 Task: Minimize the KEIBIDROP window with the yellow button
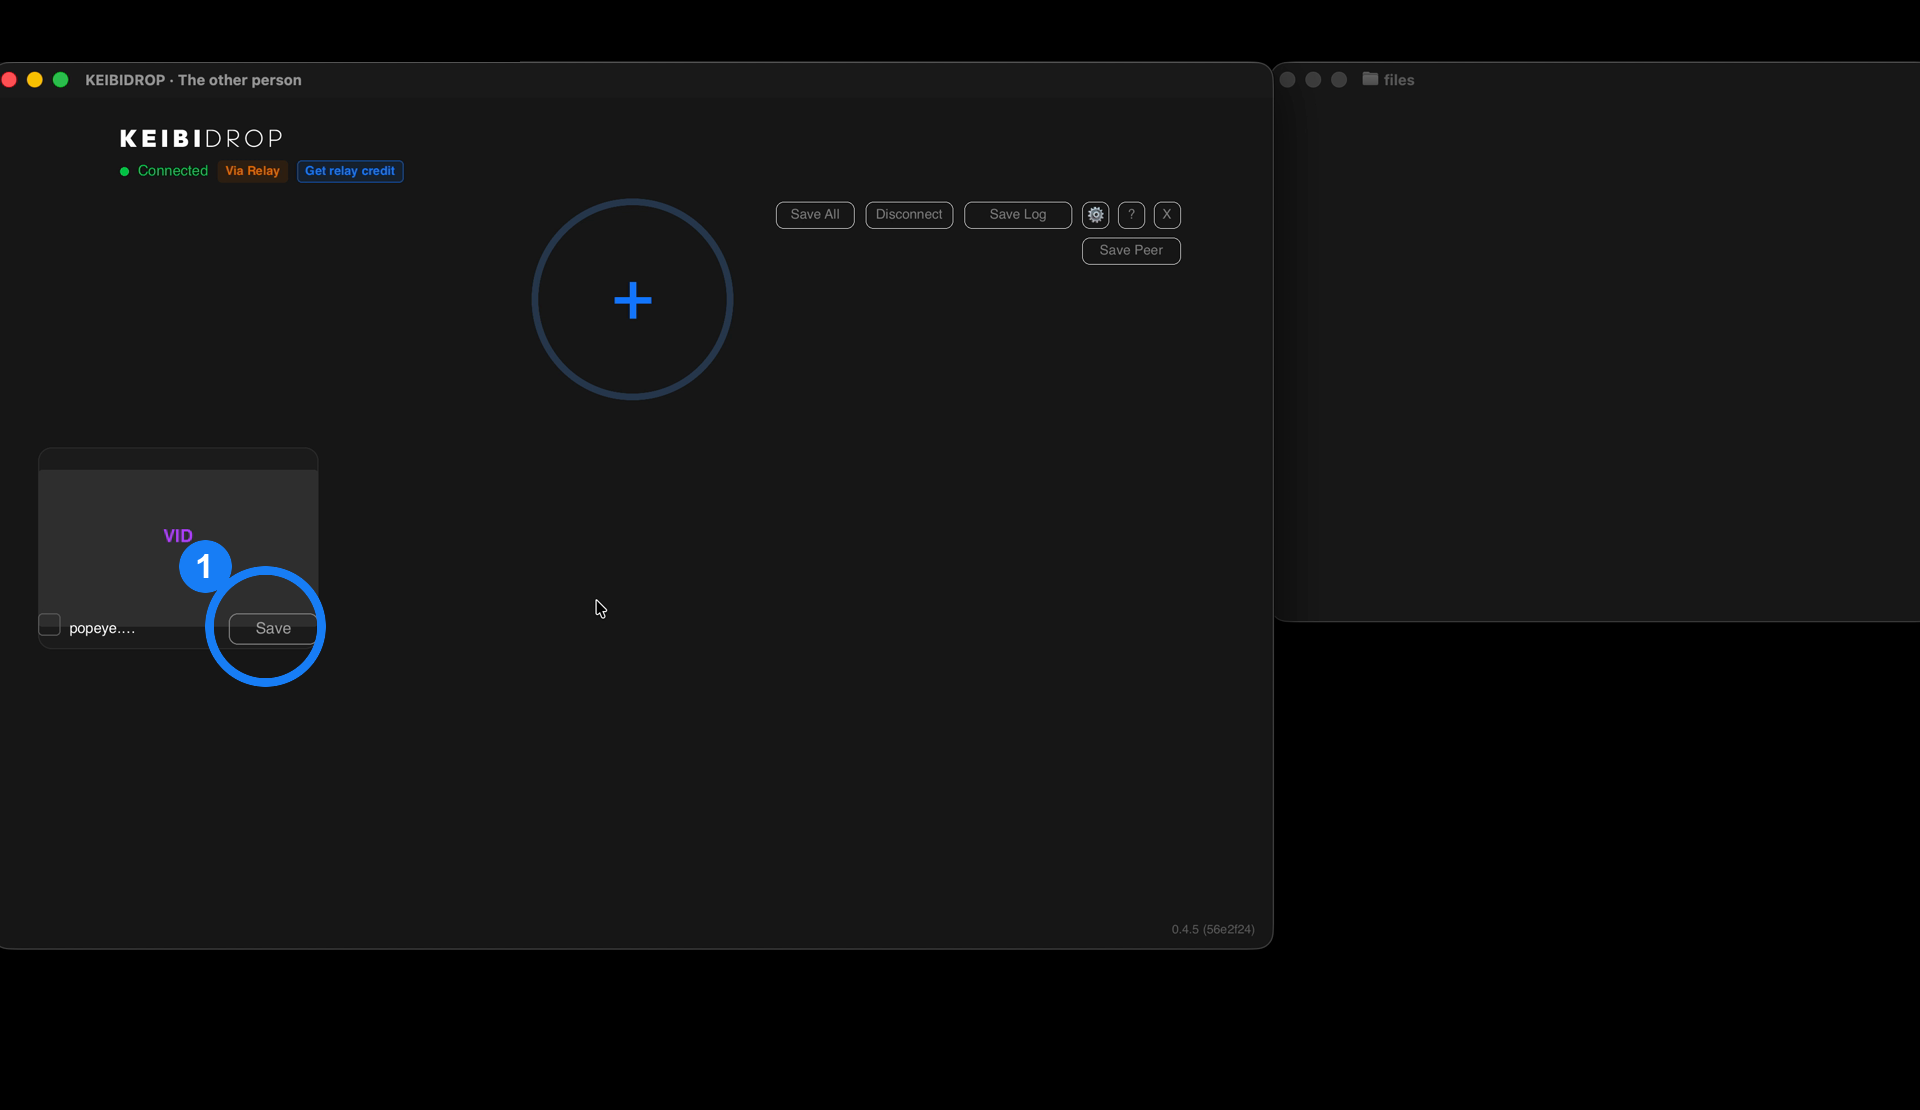tap(34, 80)
